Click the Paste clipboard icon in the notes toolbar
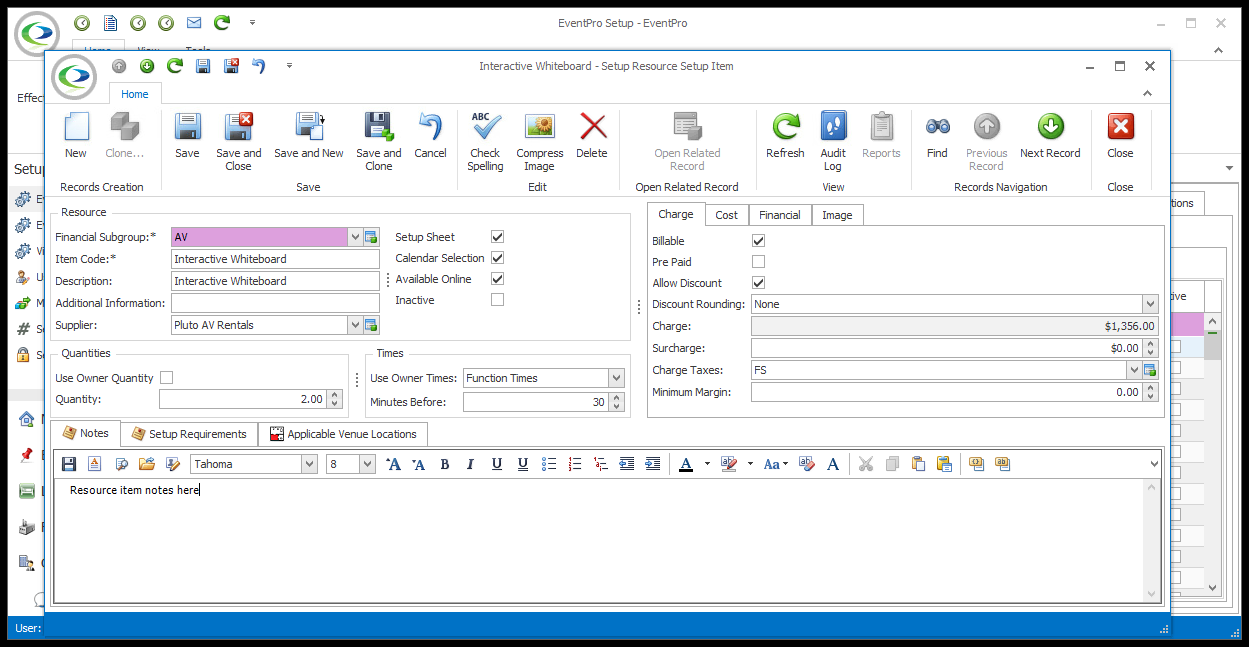The image size is (1249, 647). [x=918, y=464]
